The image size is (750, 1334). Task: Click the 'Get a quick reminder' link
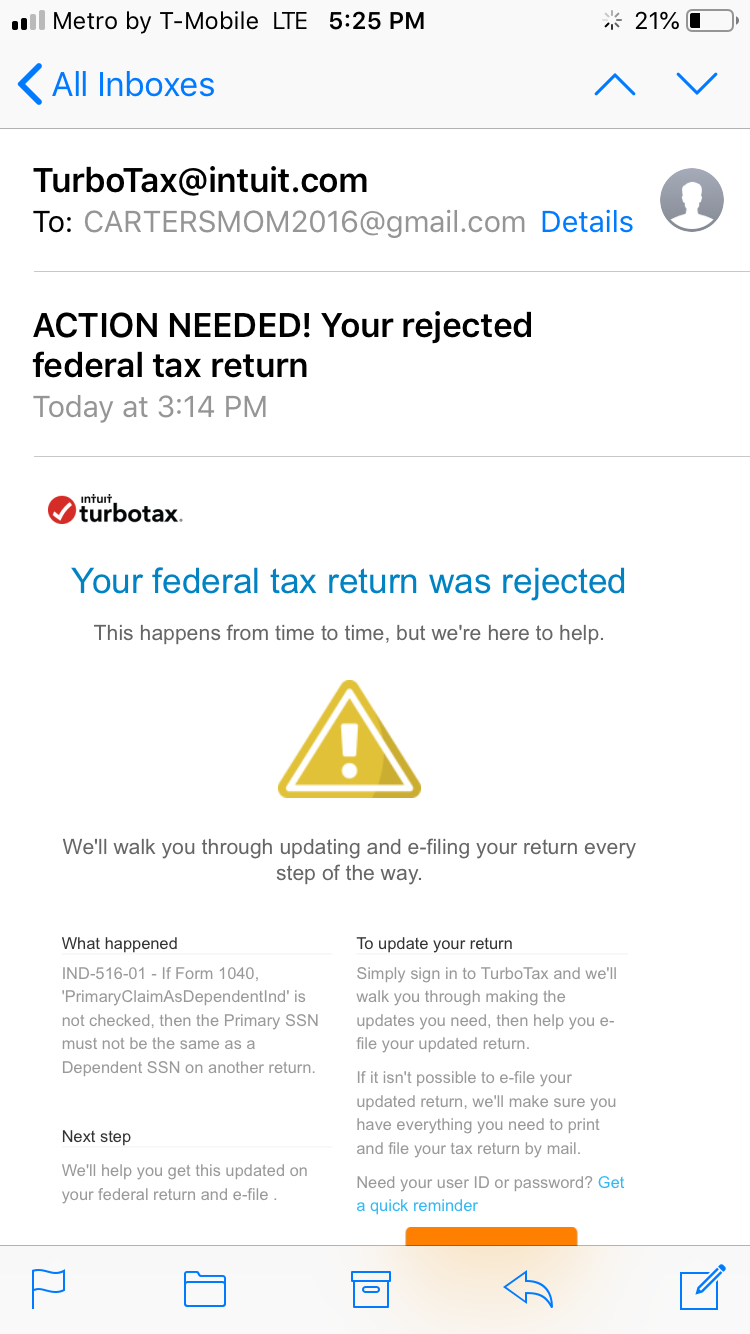[x=417, y=1205]
